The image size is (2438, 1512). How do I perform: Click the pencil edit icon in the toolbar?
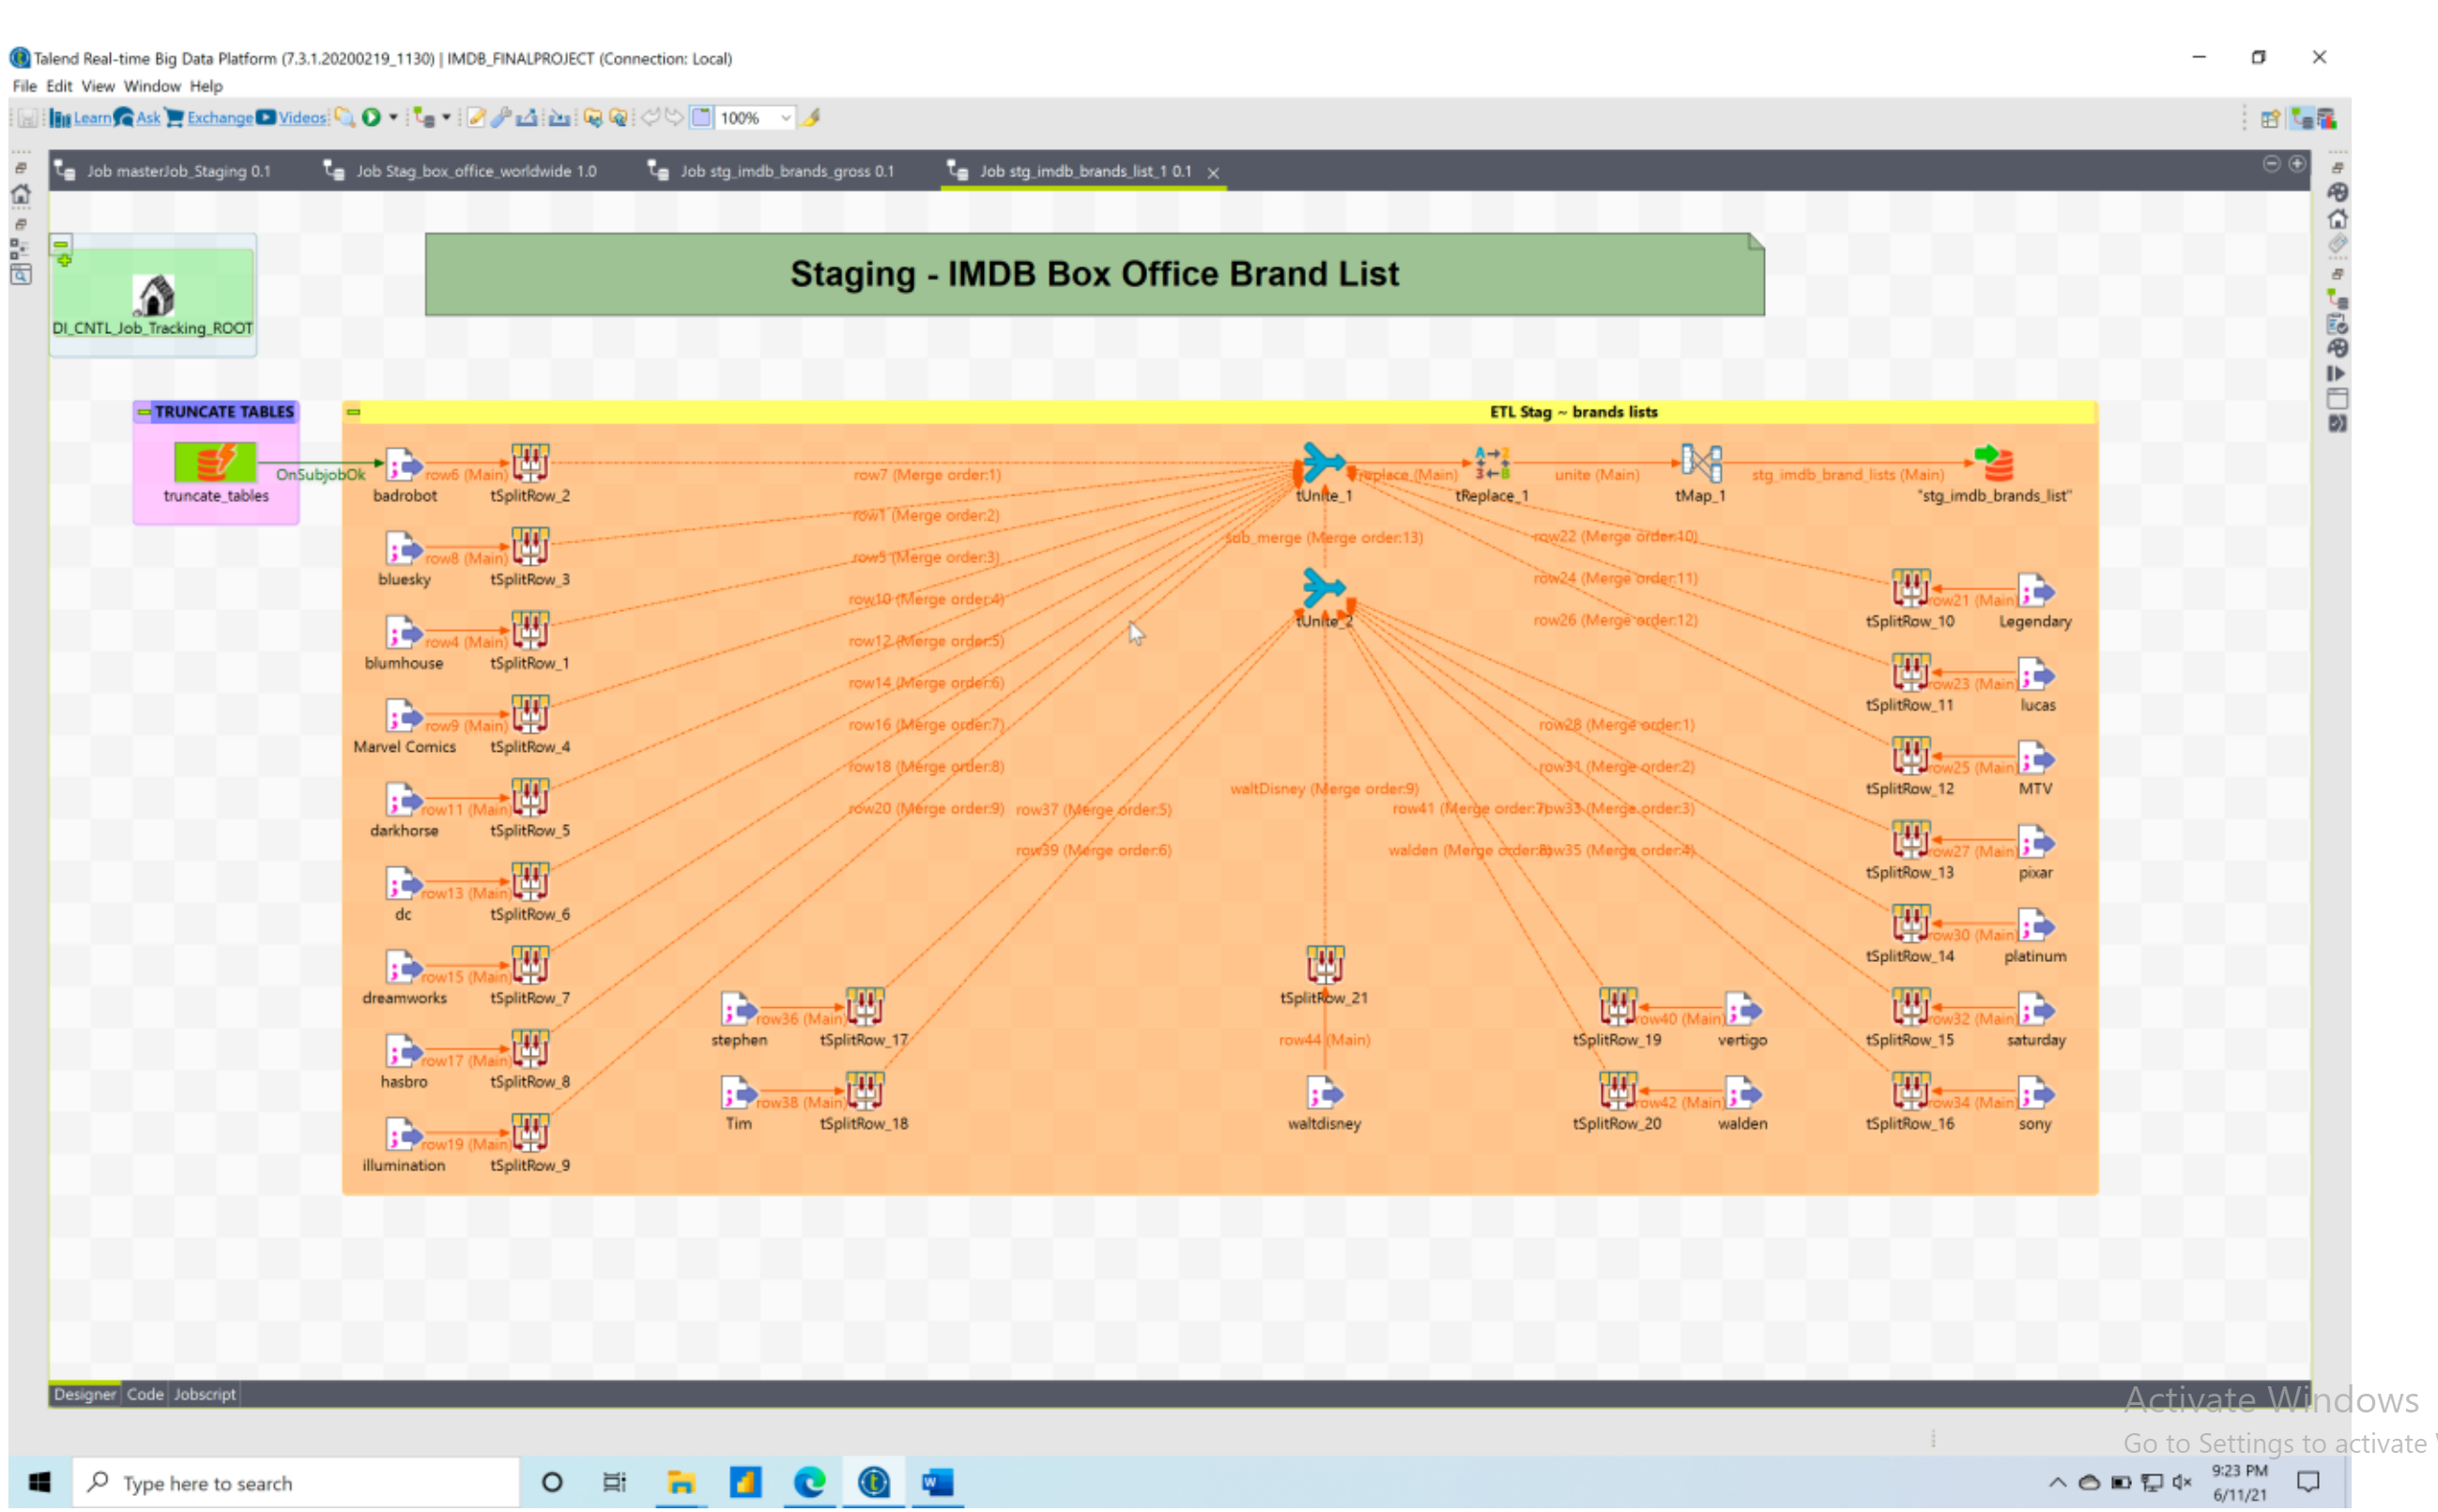click(x=476, y=118)
